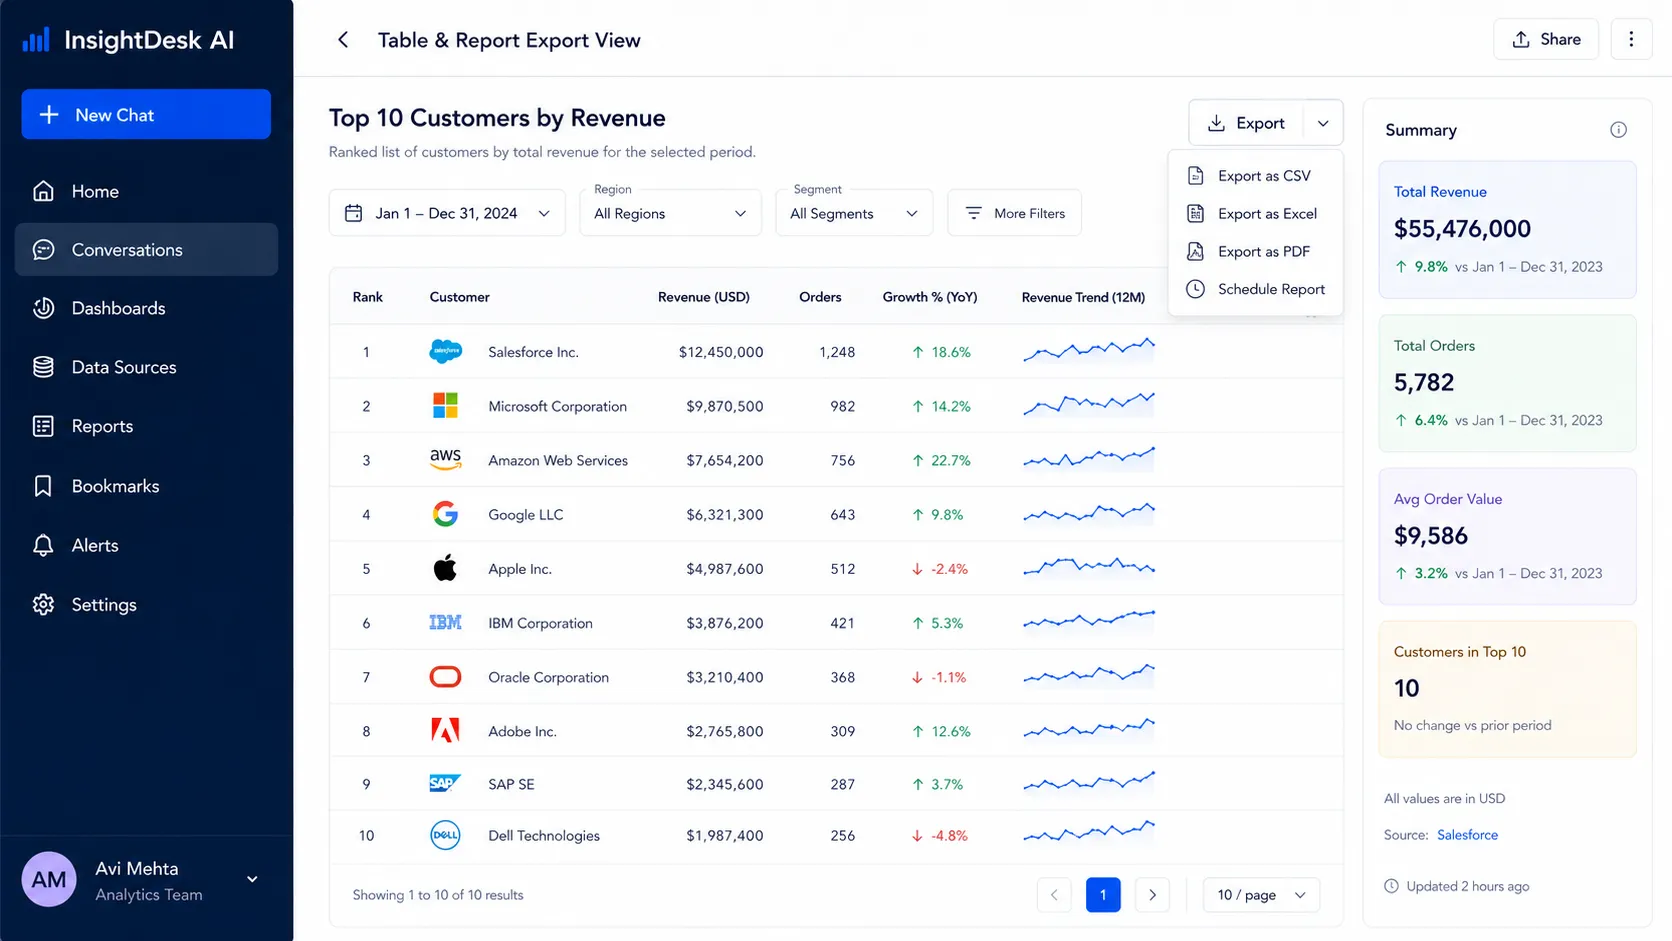Screen dimensions: 1672x941
Task: Click the SAP logo
Action: (x=445, y=784)
